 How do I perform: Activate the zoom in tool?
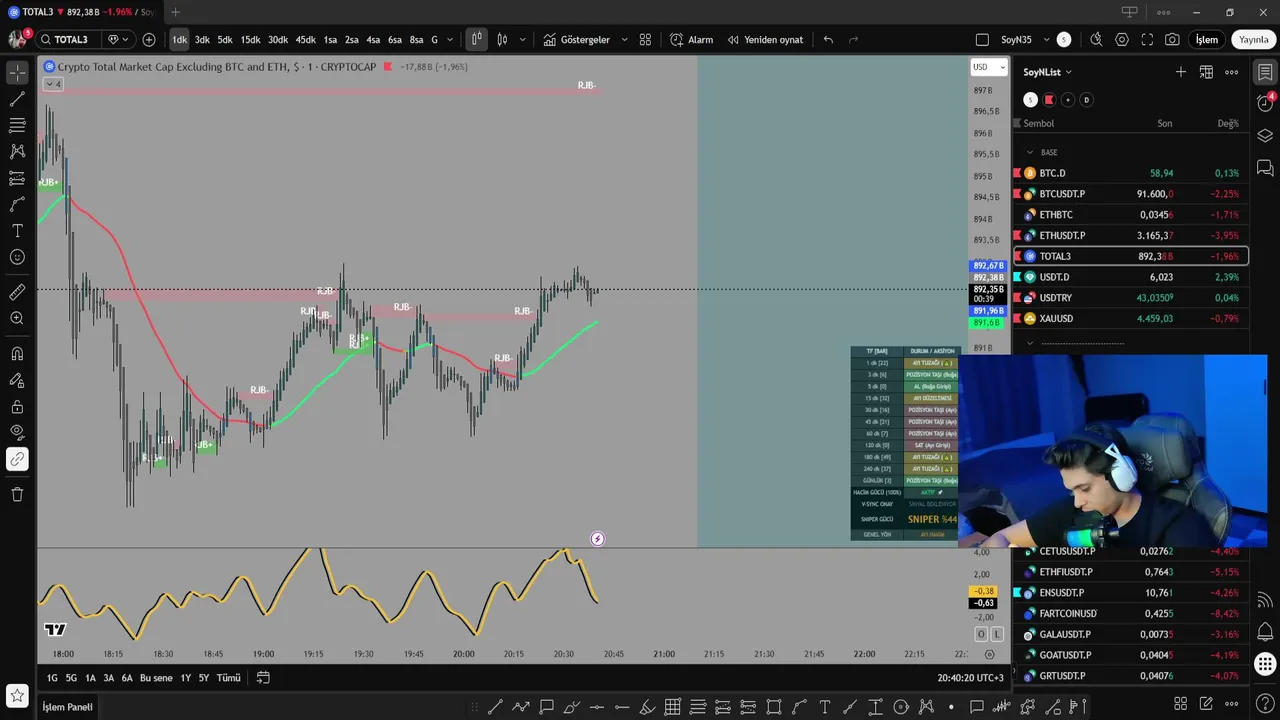[17, 318]
